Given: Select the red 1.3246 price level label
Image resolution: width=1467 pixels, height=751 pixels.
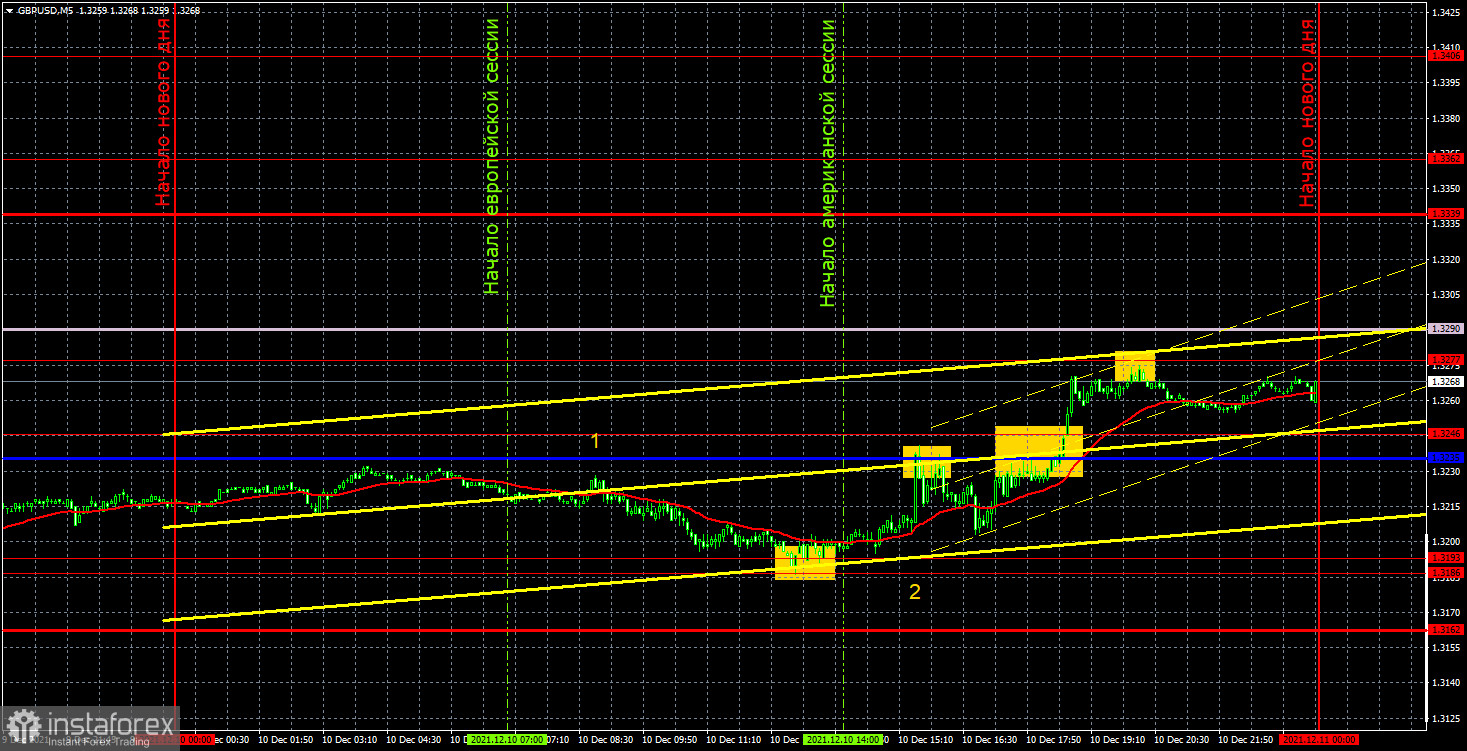Looking at the screenshot, I should tap(1446, 433).
